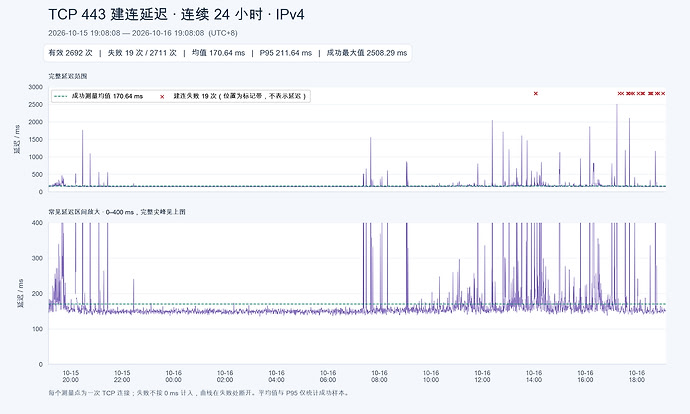This screenshot has height=414, width=690.
Task: Click the date range "2026-10-15 19:08:08 — 2026-10-16 19:08:08"
Action: pyautogui.click(x=126, y=33)
